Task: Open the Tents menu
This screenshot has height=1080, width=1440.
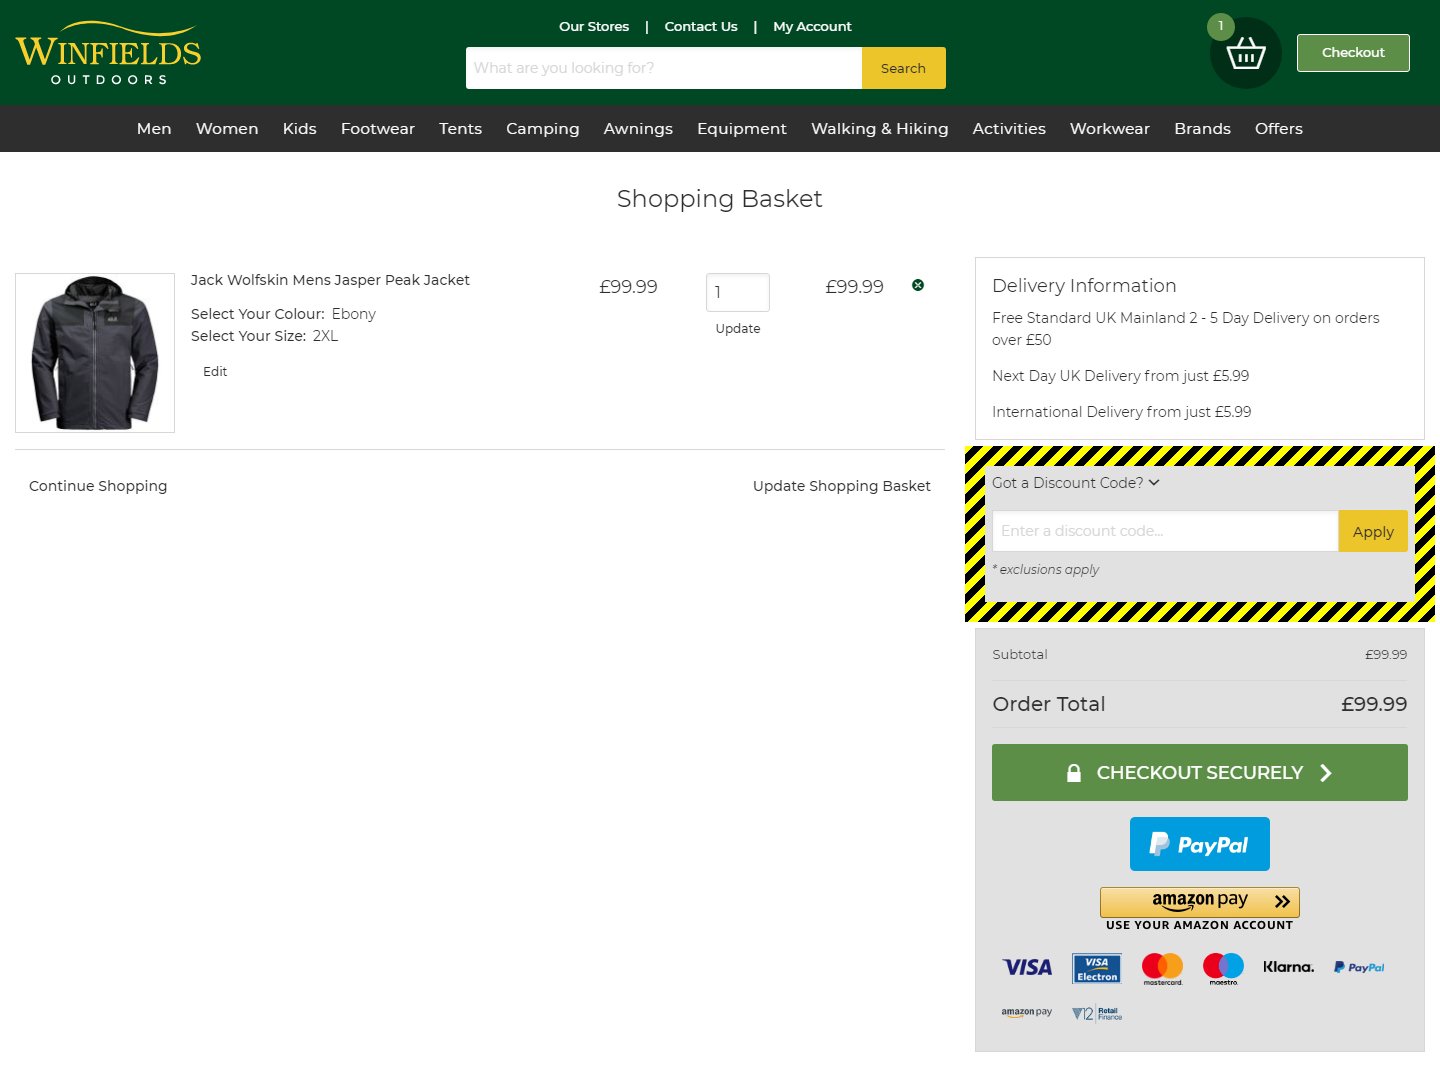Action: tap(460, 128)
